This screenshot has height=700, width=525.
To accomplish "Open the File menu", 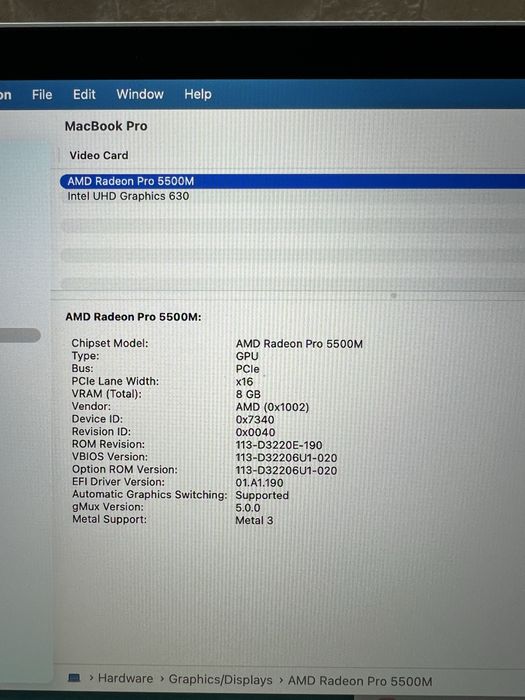I will coord(42,95).
